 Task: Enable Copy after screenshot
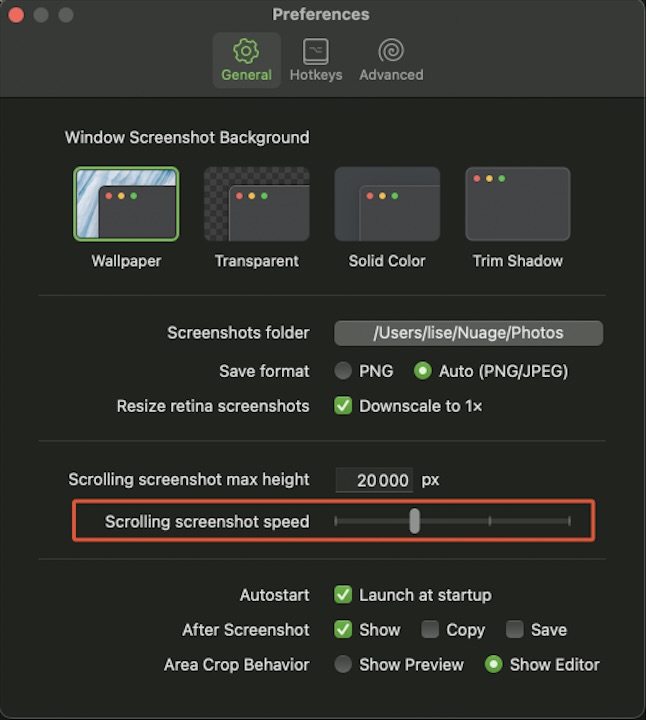[x=430, y=630]
